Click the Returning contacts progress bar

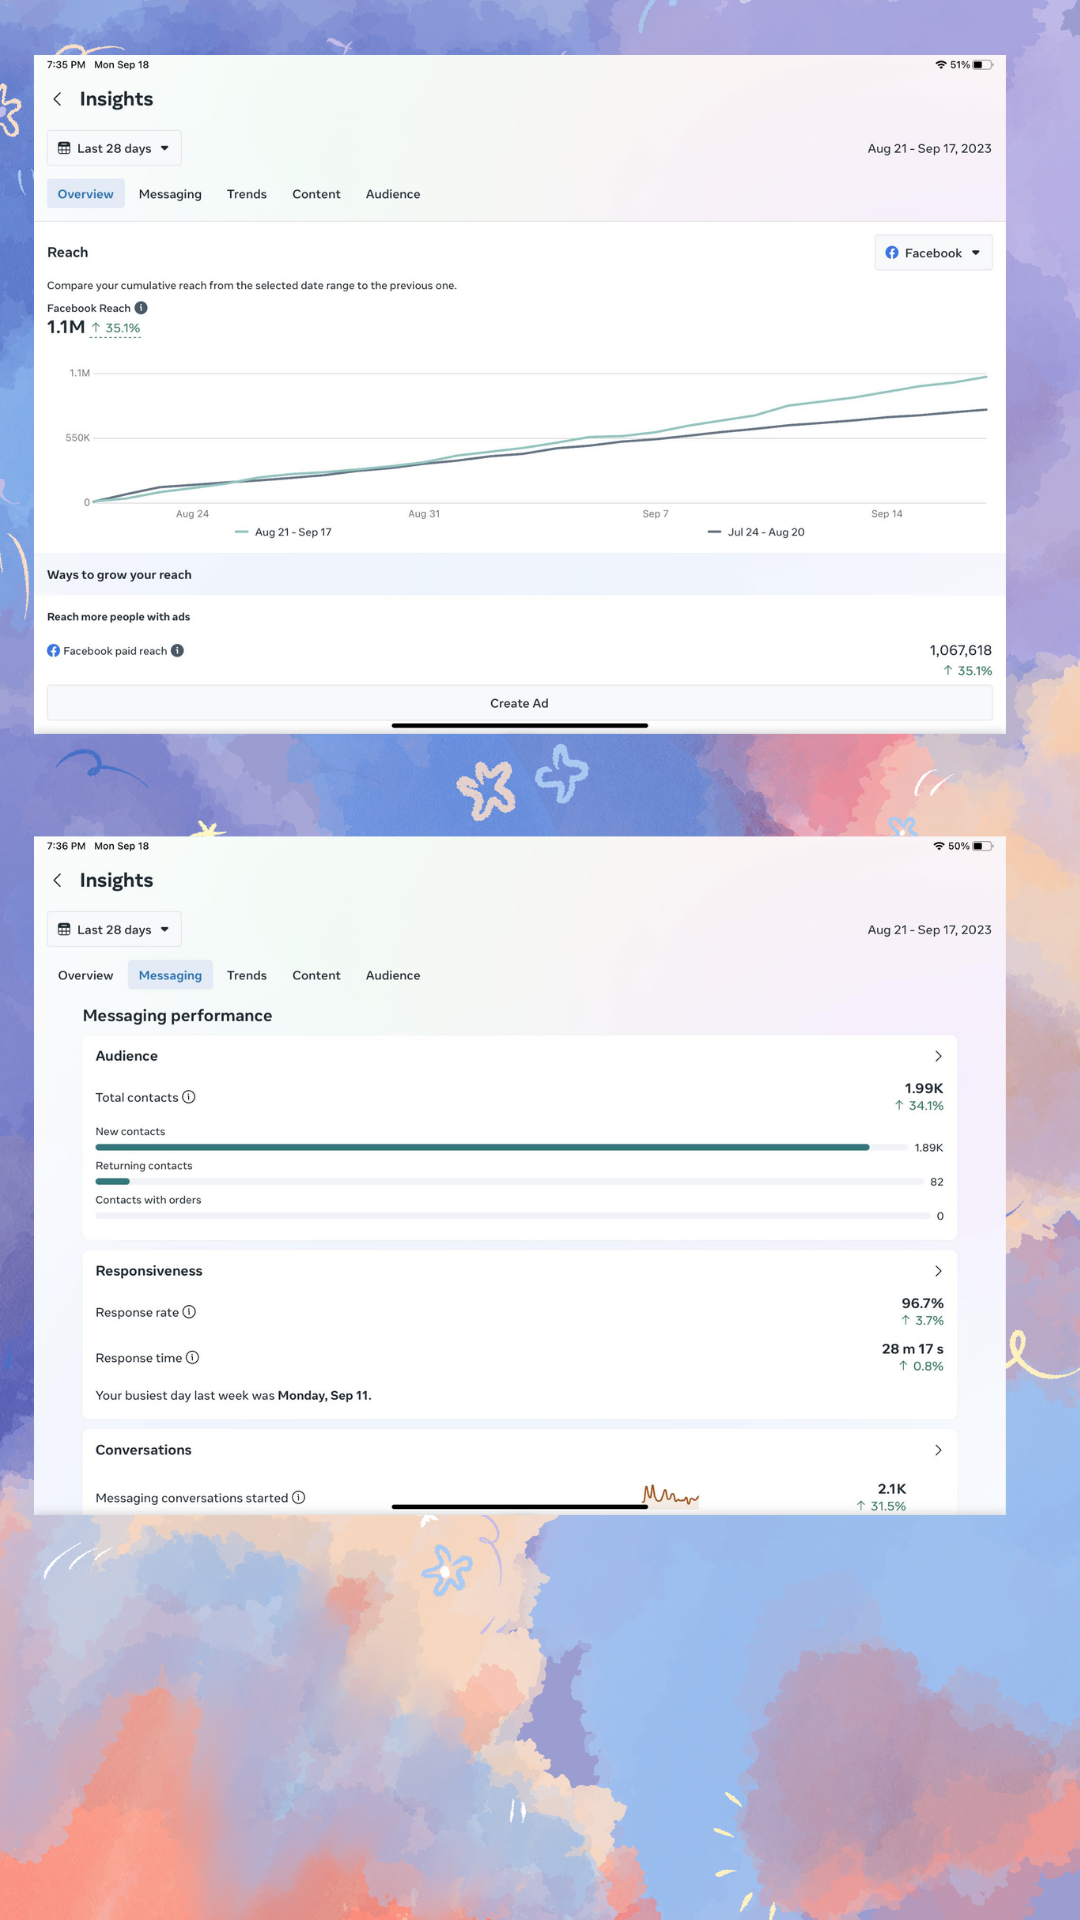tap(509, 1181)
